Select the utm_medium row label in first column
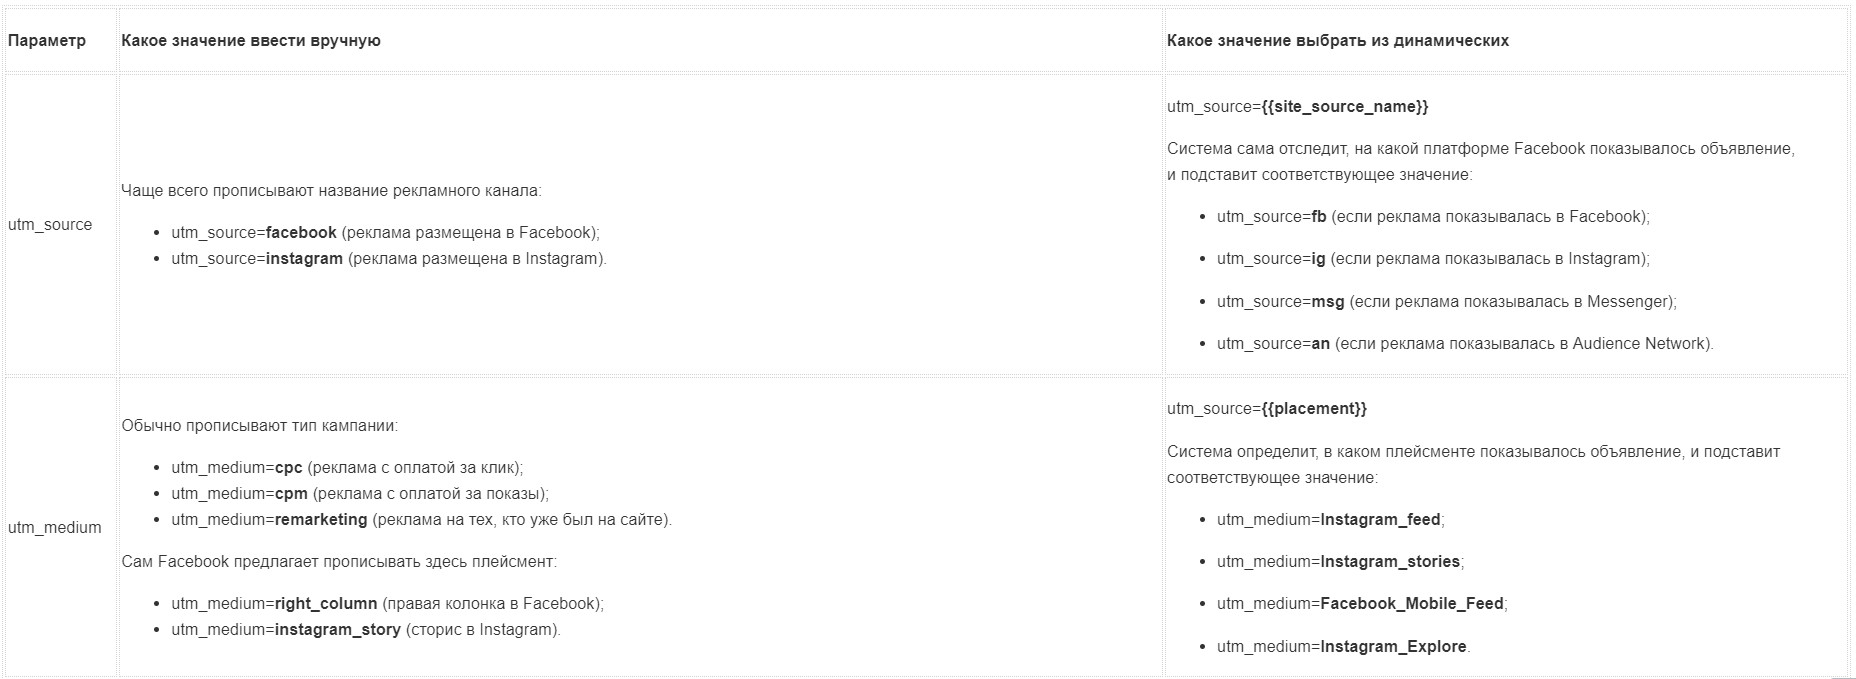This screenshot has width=1856, height=679. point(55,528)
